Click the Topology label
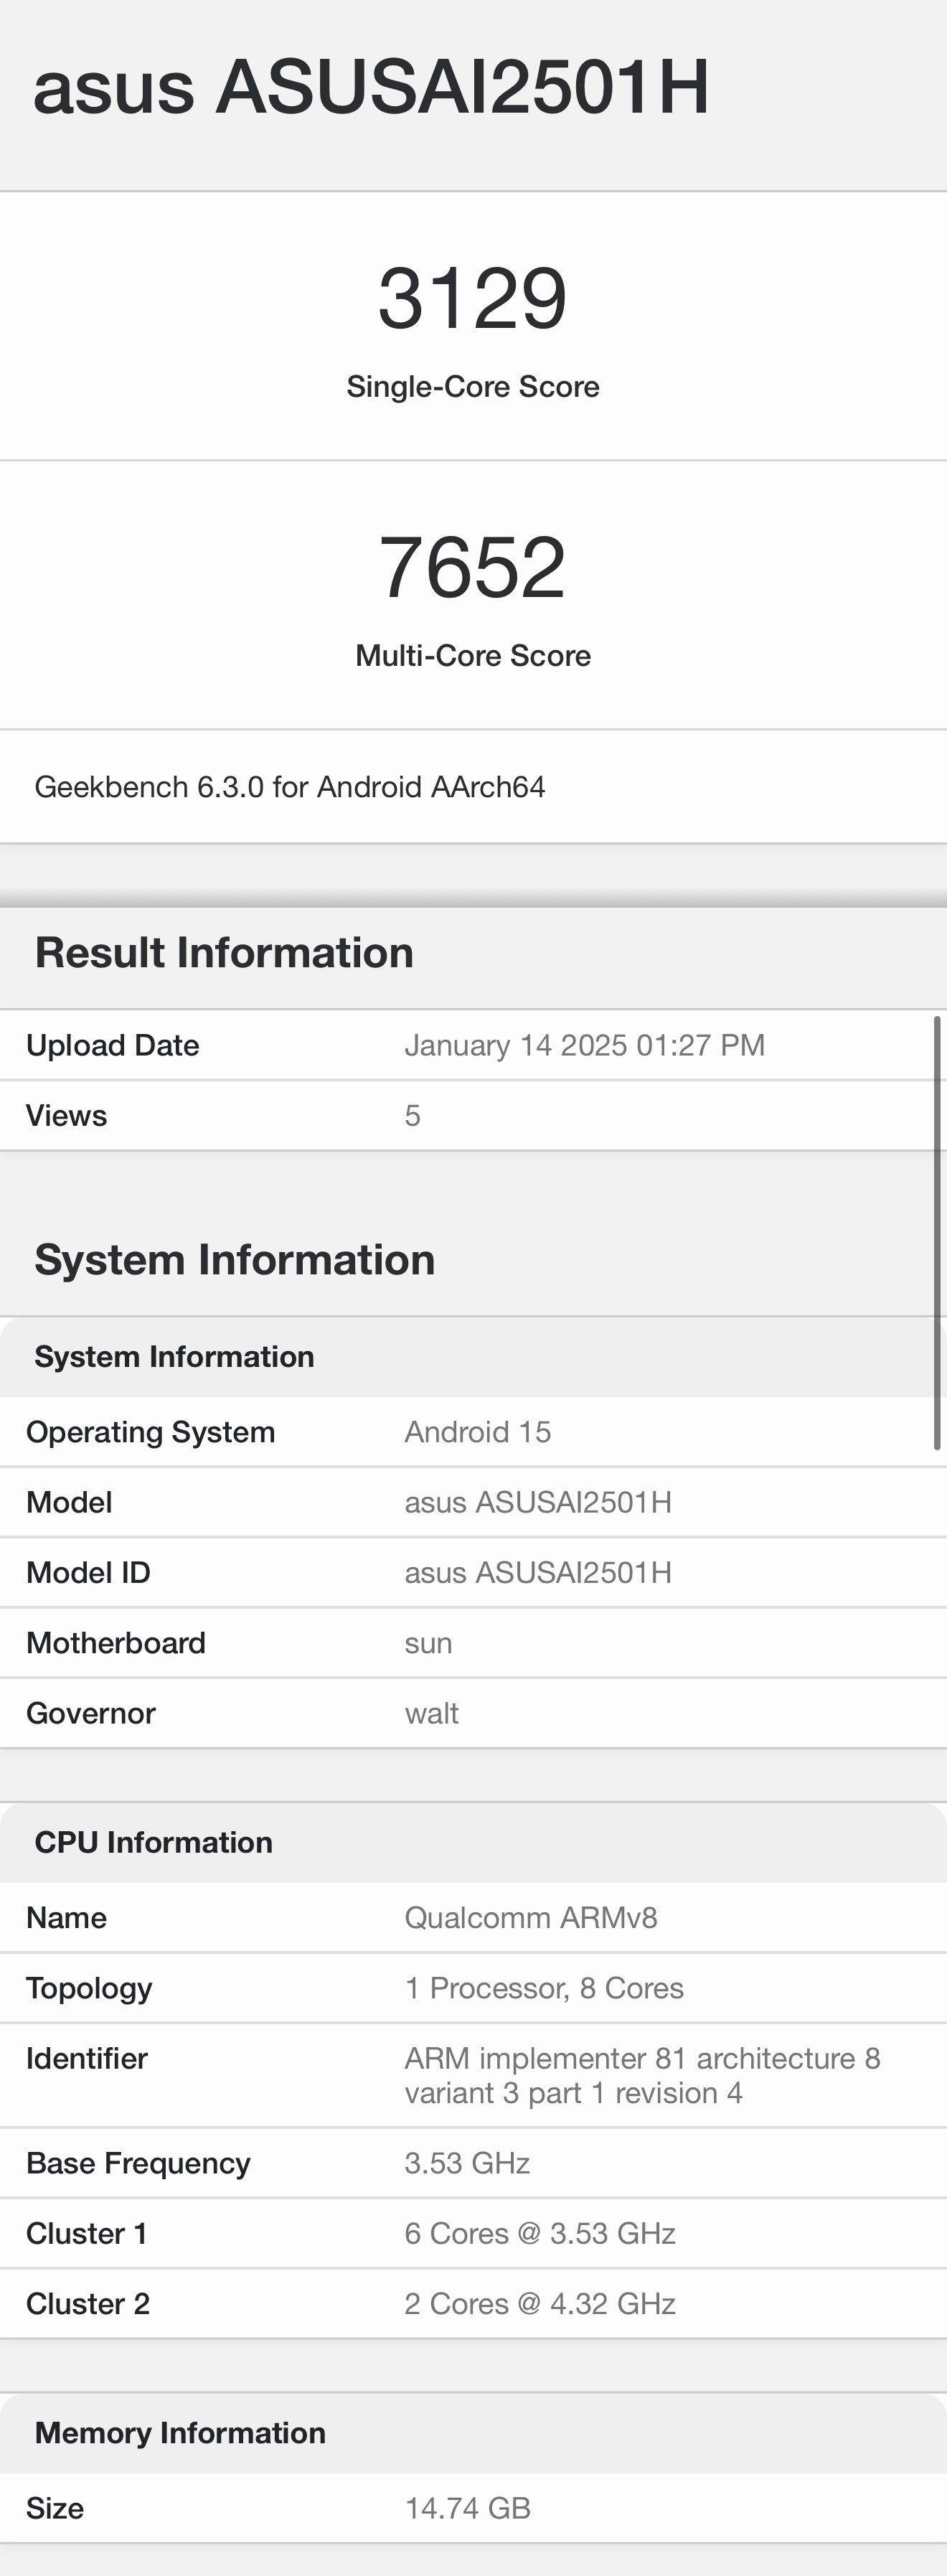The image size is (947, 2576). 89,1988
